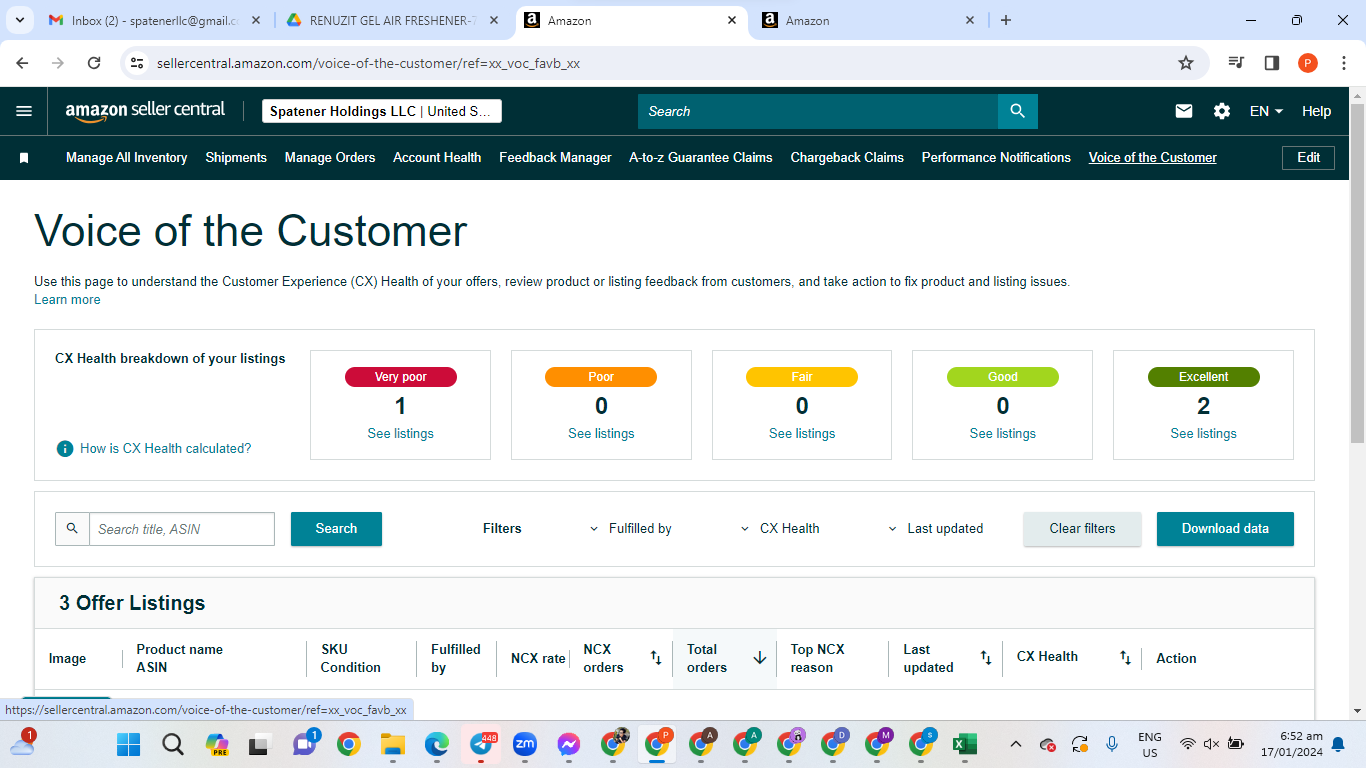Open the Spatener Holdings LLC account switcher
This screenshot has width=1366, height=768.
[382, 111]
